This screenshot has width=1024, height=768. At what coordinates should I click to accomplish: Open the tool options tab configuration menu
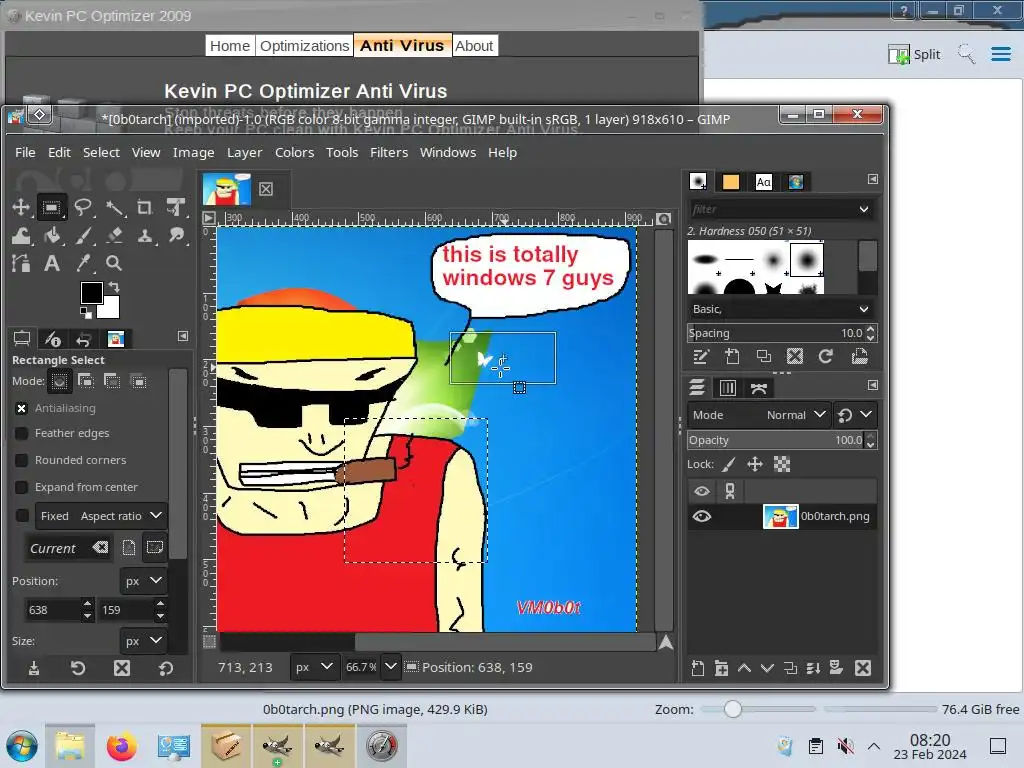[183, 336]
